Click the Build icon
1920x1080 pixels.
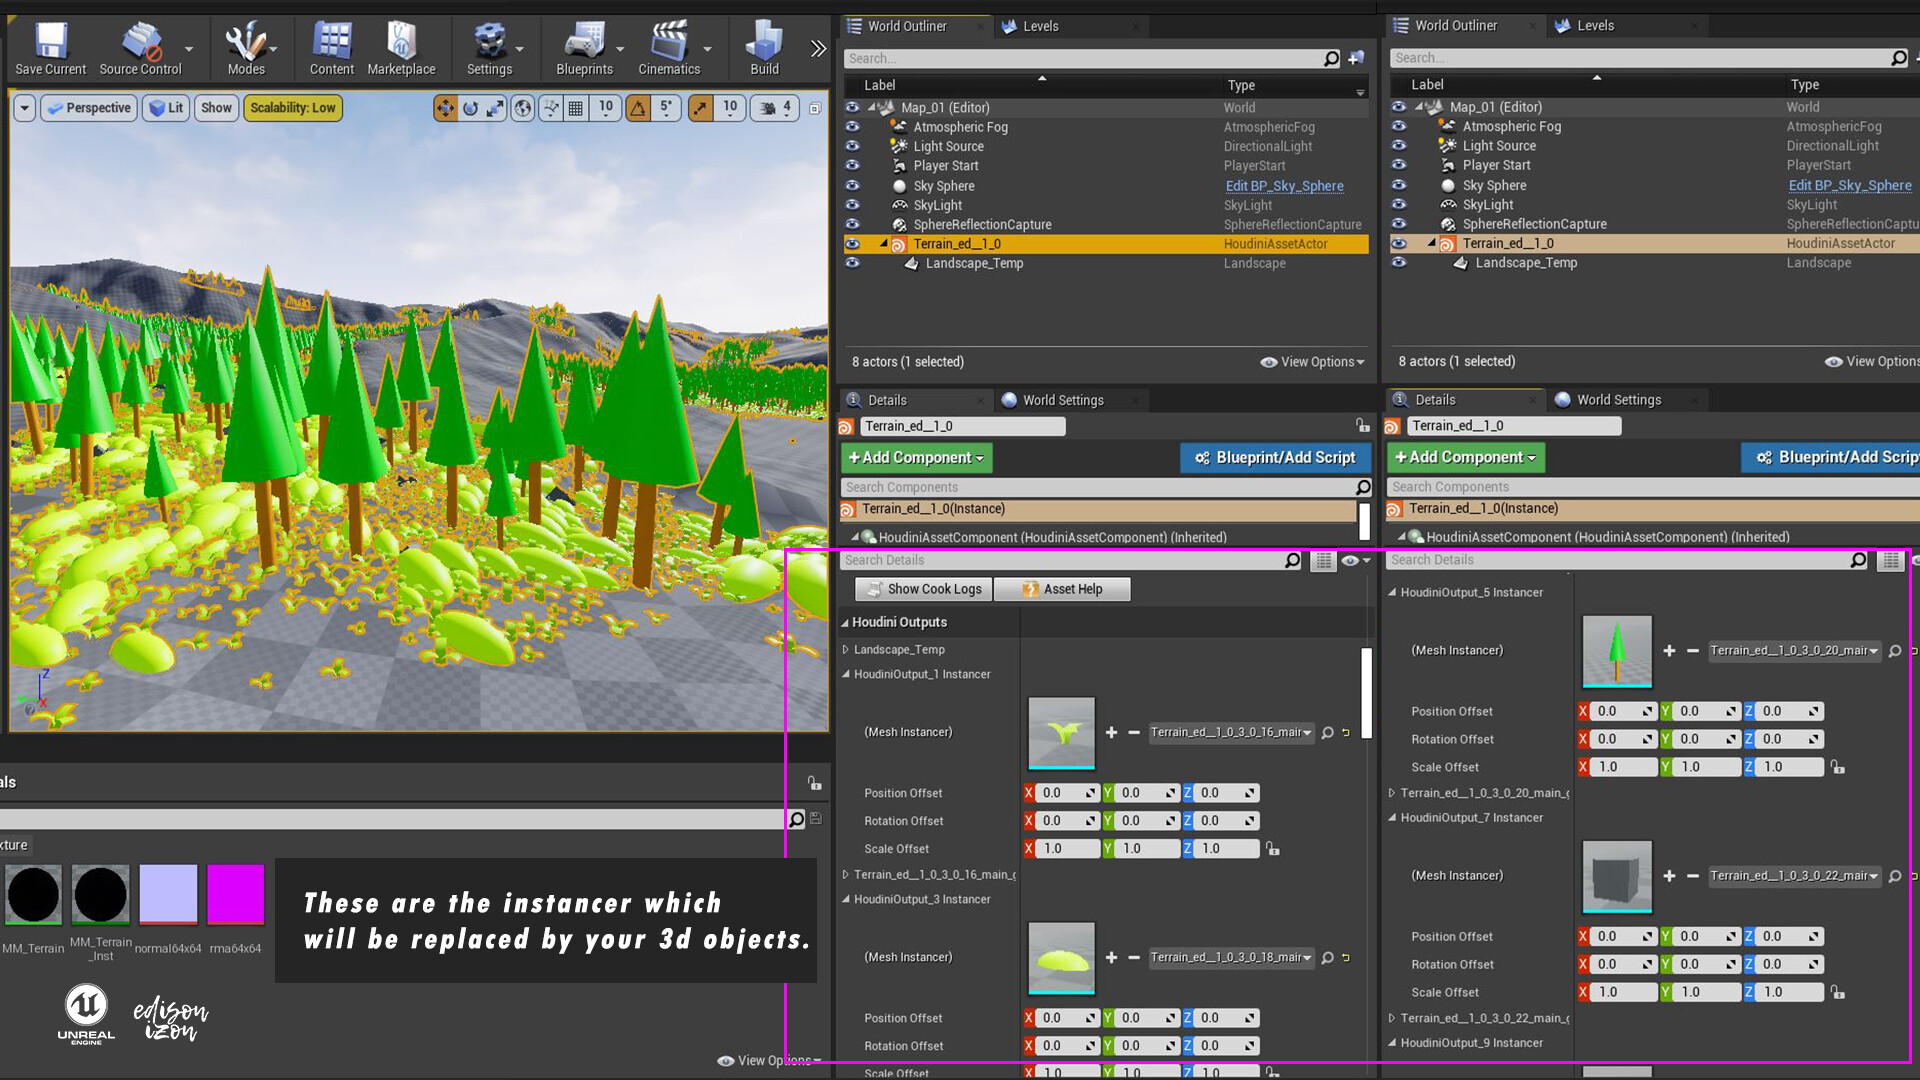coord(763,40)
